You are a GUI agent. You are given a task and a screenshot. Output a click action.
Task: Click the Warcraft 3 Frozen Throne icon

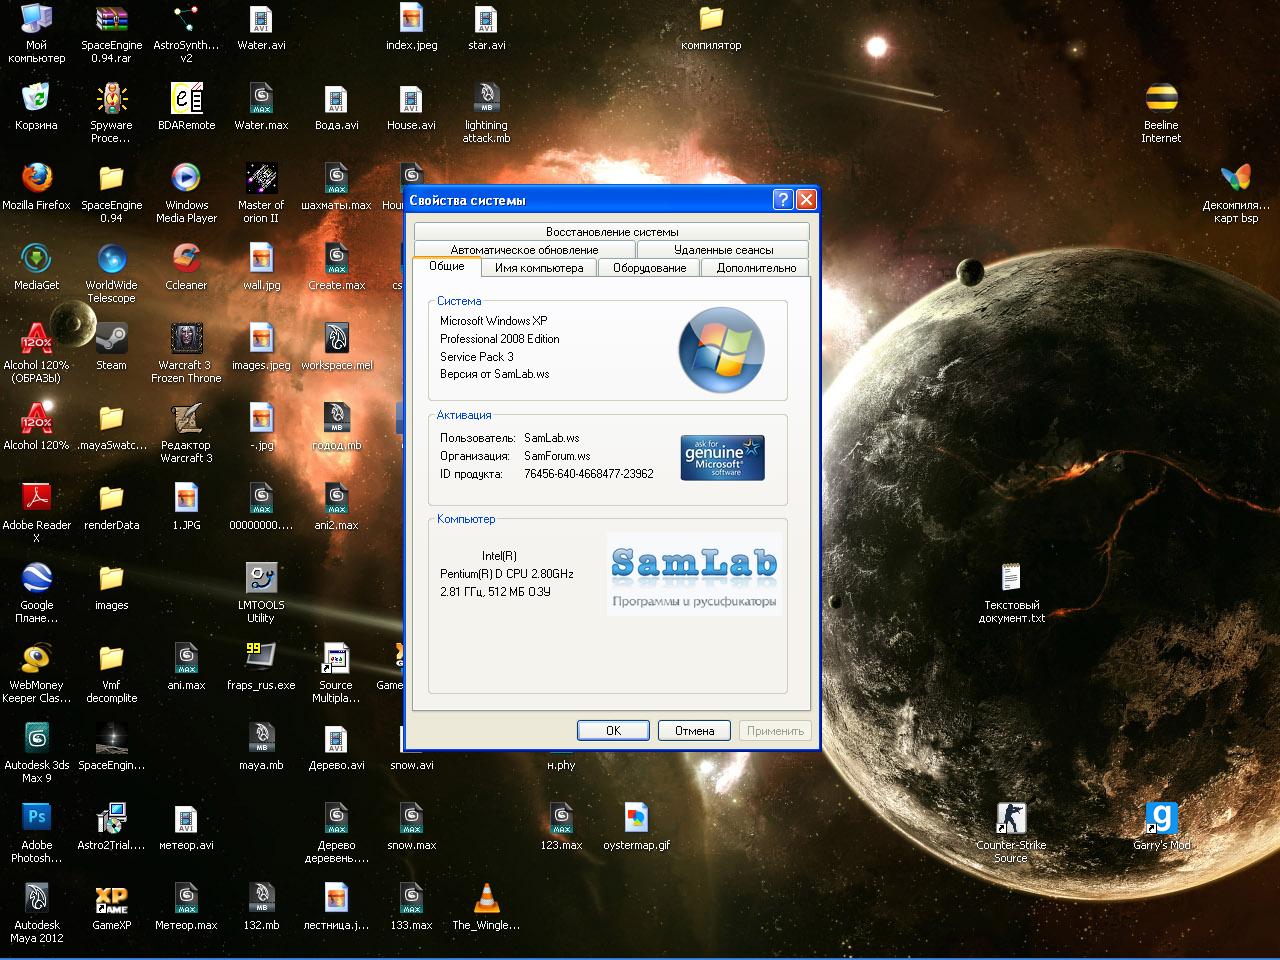tap(186, 338)
